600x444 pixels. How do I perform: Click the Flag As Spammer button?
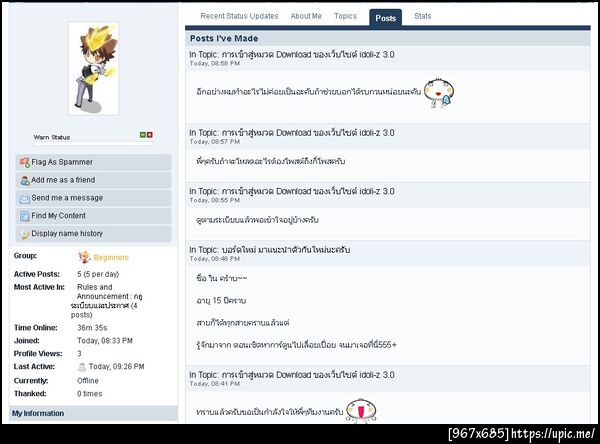pyautogui.click(x=93, y=162)
